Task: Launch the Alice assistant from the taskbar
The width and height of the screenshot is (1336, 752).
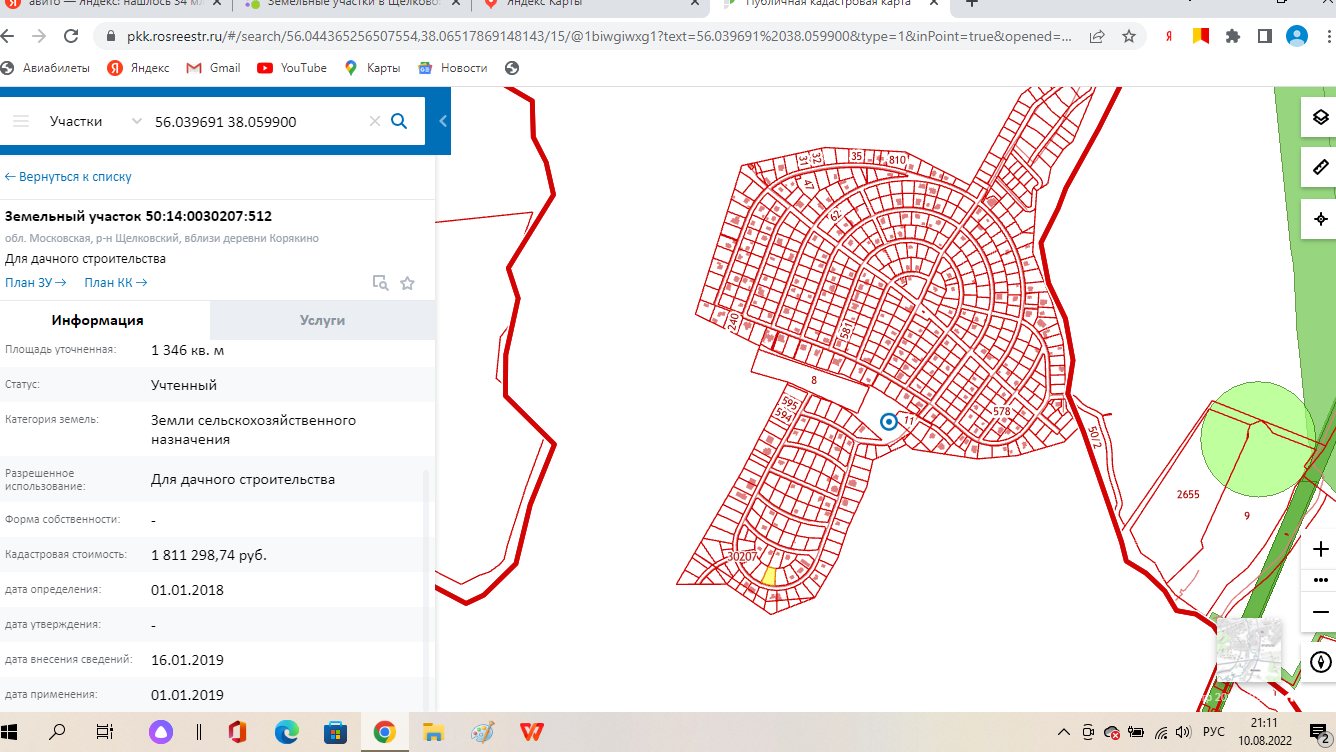Action: pos(159,732)
